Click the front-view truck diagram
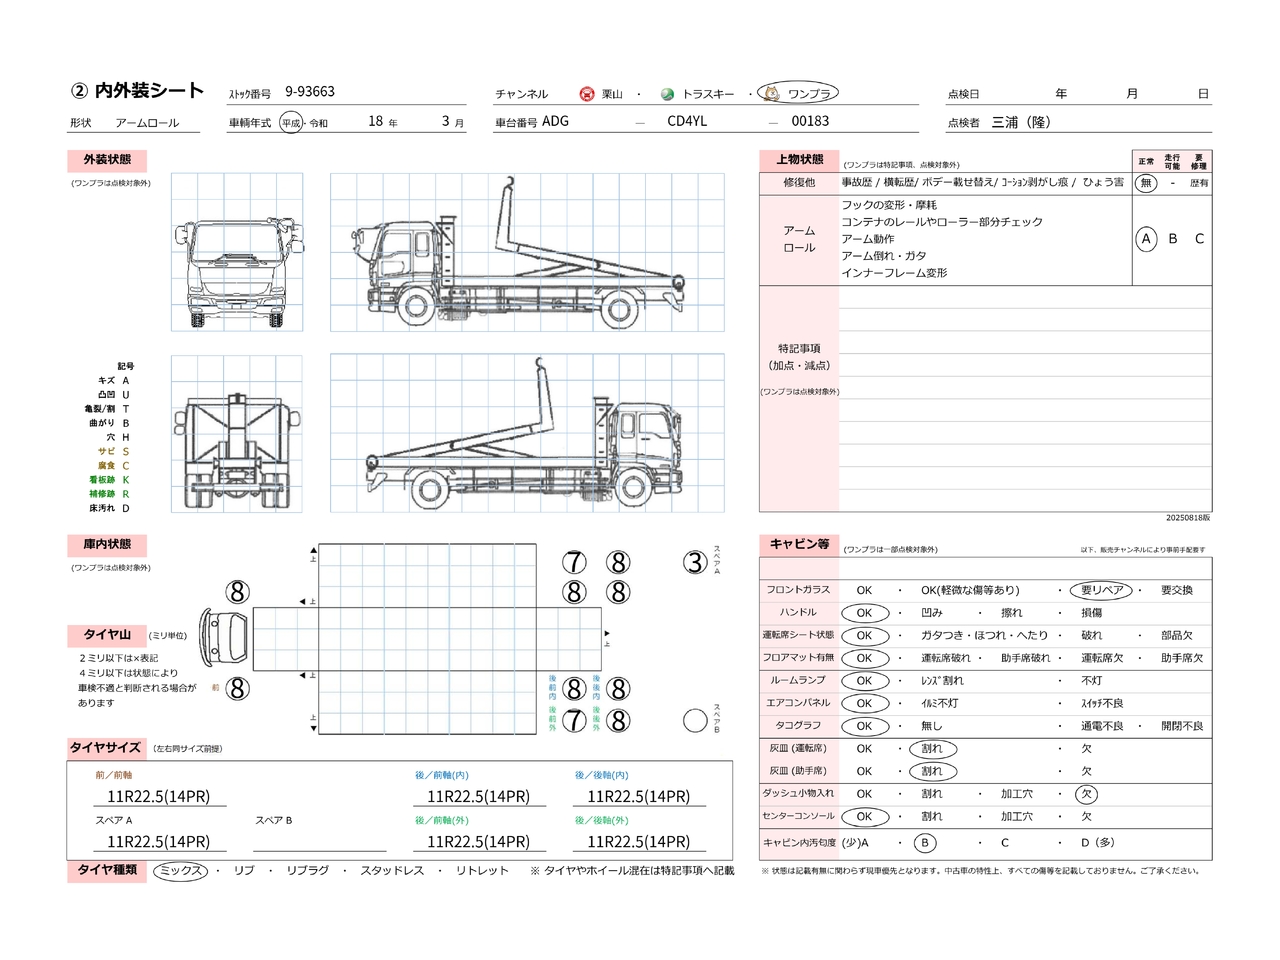The image size is (1280, 960). tap(237, 252)
